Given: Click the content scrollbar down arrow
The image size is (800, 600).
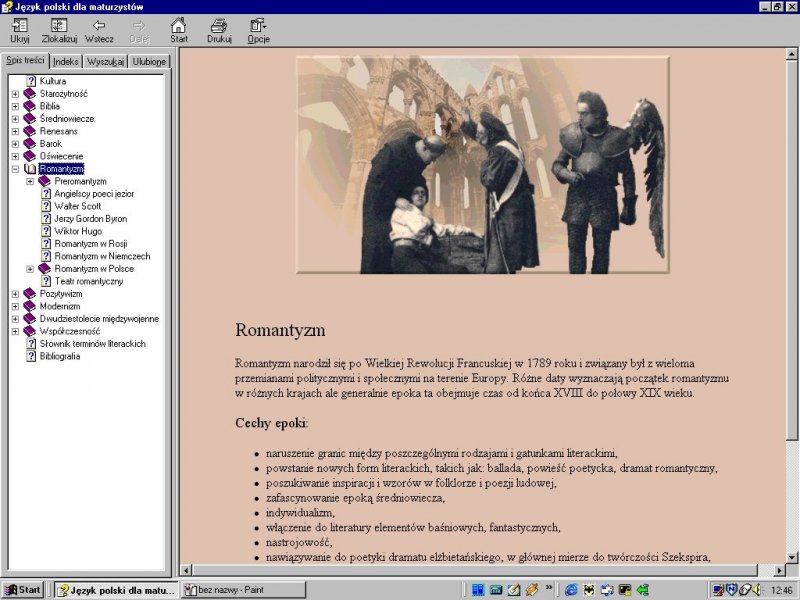Looking at the screenshot, I should click(793, 556).
